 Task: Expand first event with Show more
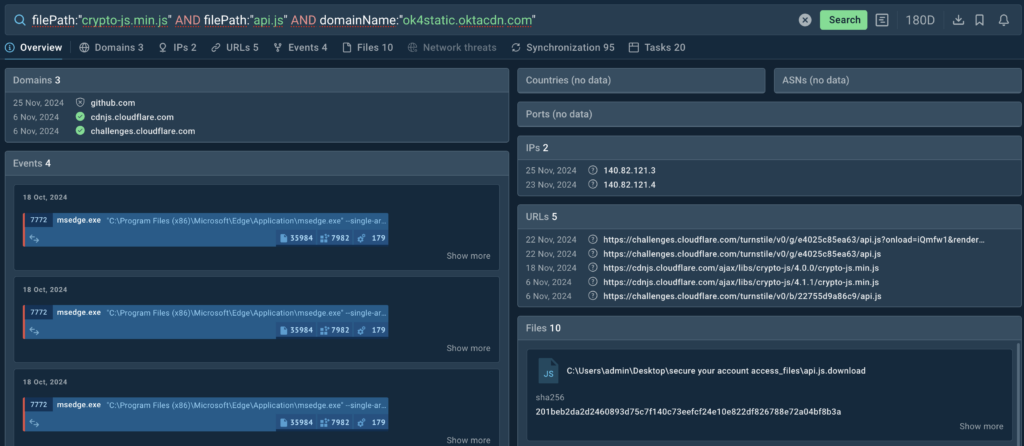[x=468, y=256]
